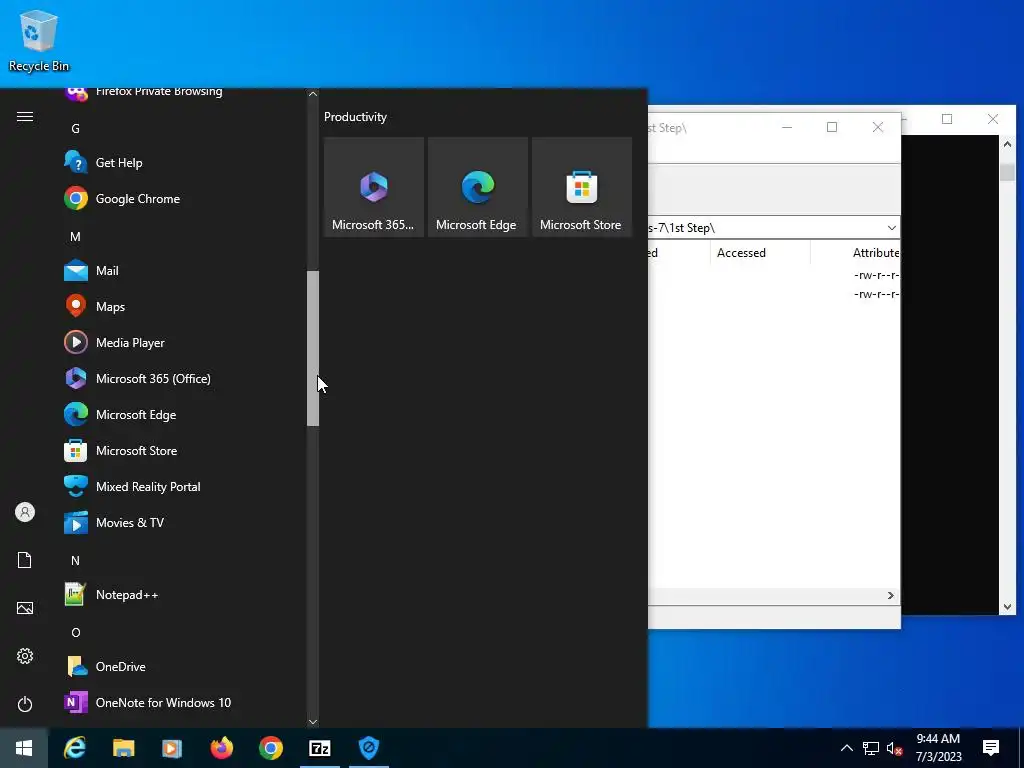Click the 7-Zip horizontal scrollbar right arrow

point(891,596)
